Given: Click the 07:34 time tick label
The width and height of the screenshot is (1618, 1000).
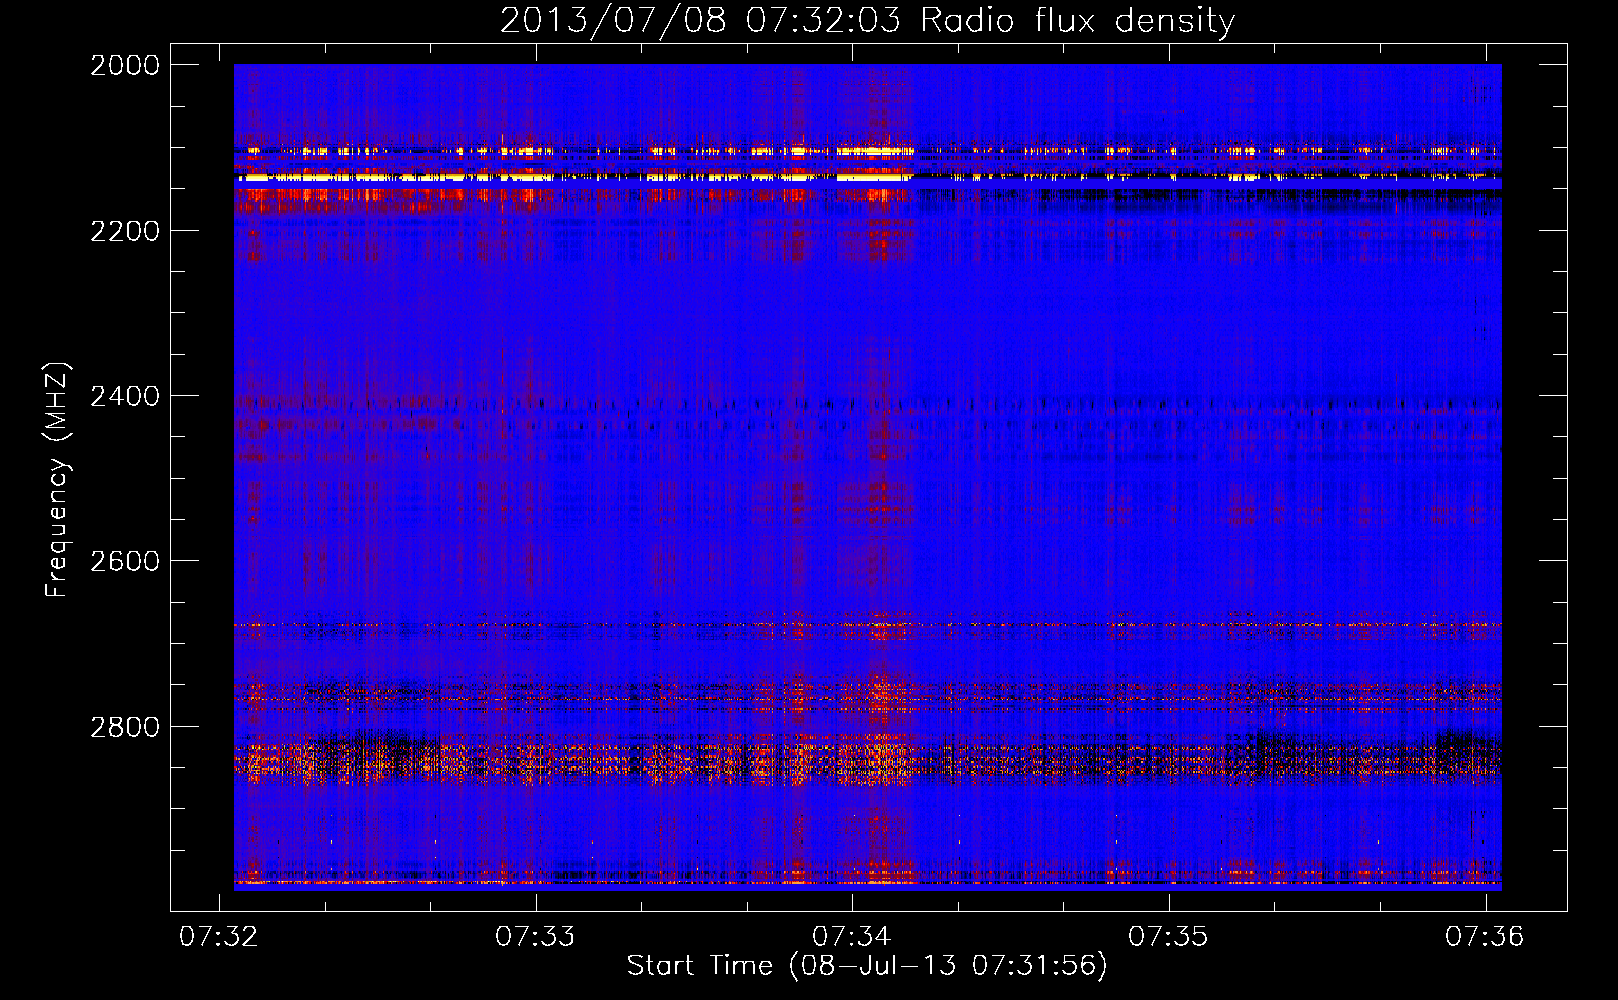Looking at the screenshot, I should pos(852,936).
